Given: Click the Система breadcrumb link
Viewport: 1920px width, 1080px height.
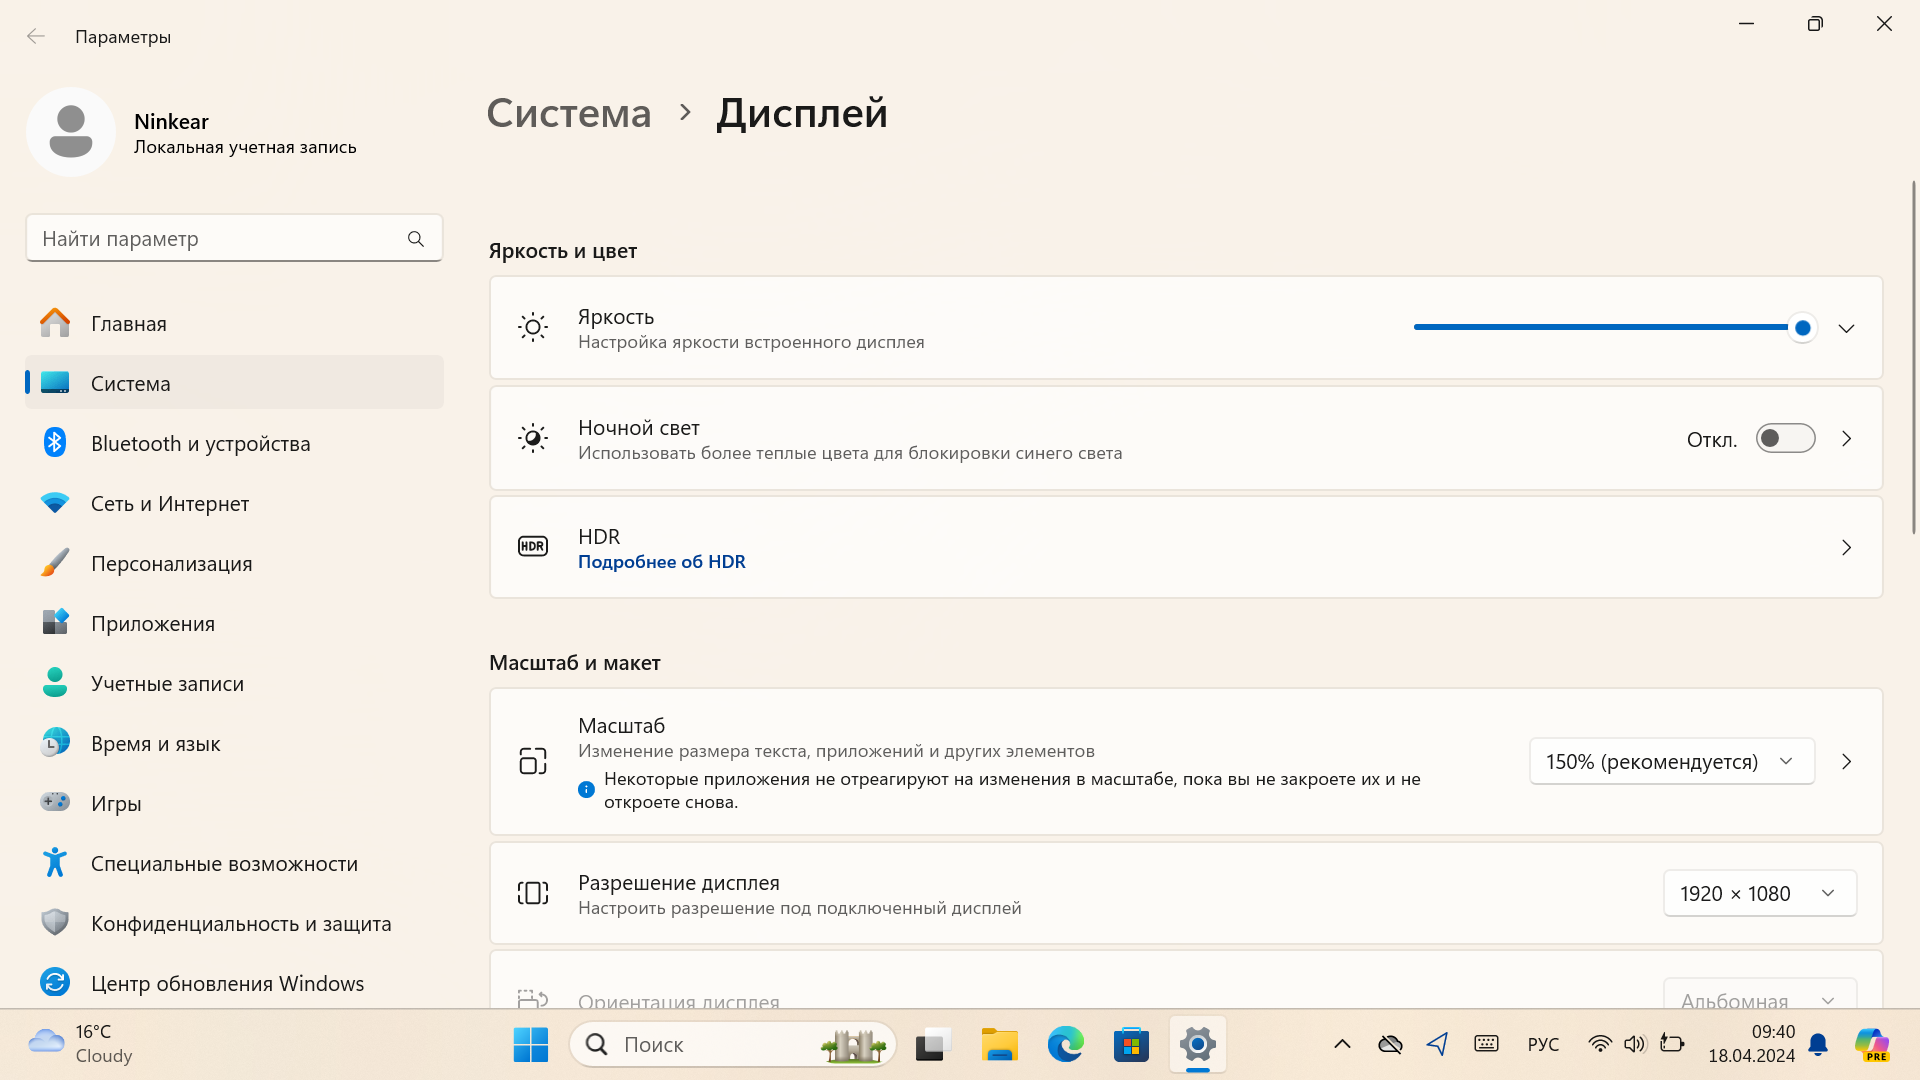Looking at the screenshot, I should 568,113.
